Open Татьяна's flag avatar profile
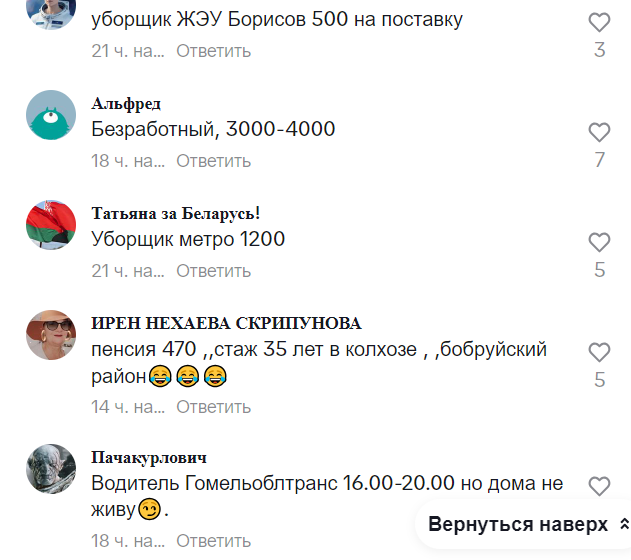This screenshot has height=560, width=631. click(51, 225)
